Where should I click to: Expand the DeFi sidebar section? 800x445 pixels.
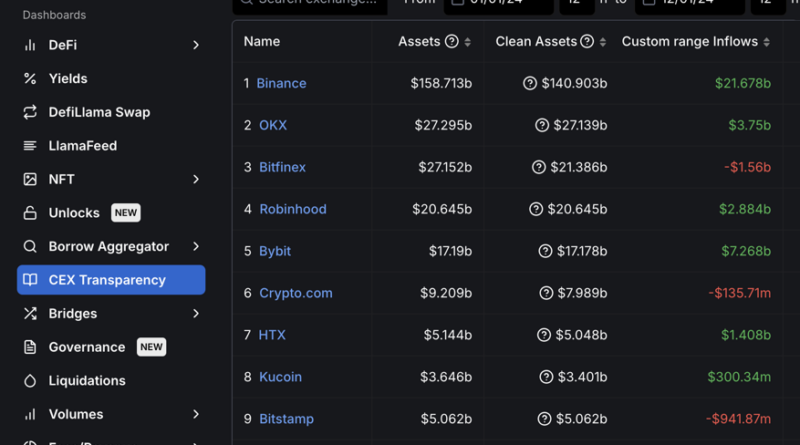coord(196,45)
